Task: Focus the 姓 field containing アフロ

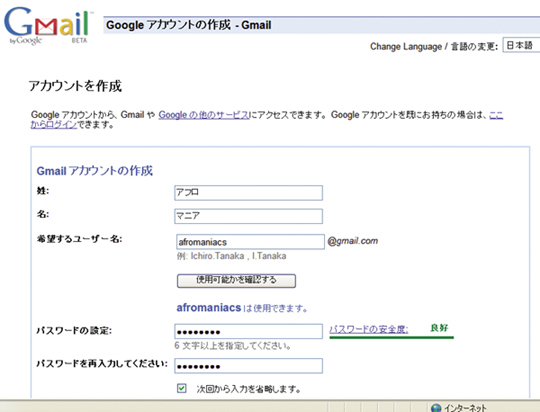Action: click(248, 193)
